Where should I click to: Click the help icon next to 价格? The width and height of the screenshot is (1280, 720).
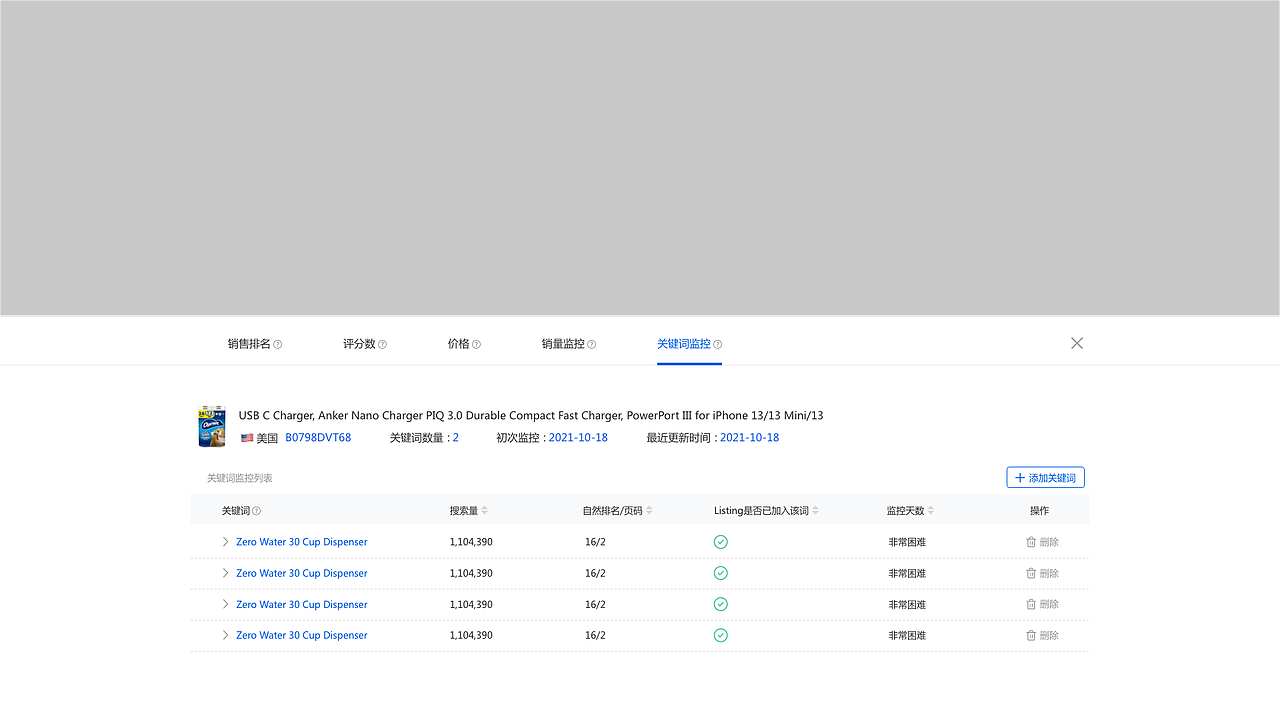476,344
